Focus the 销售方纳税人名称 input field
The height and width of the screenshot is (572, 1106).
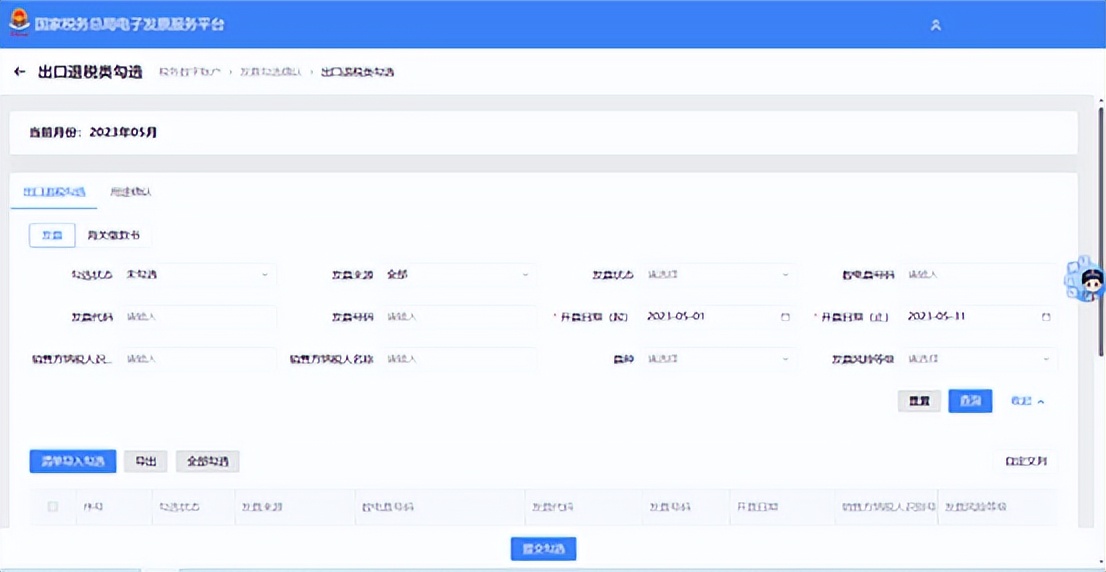tap(459, 359)
